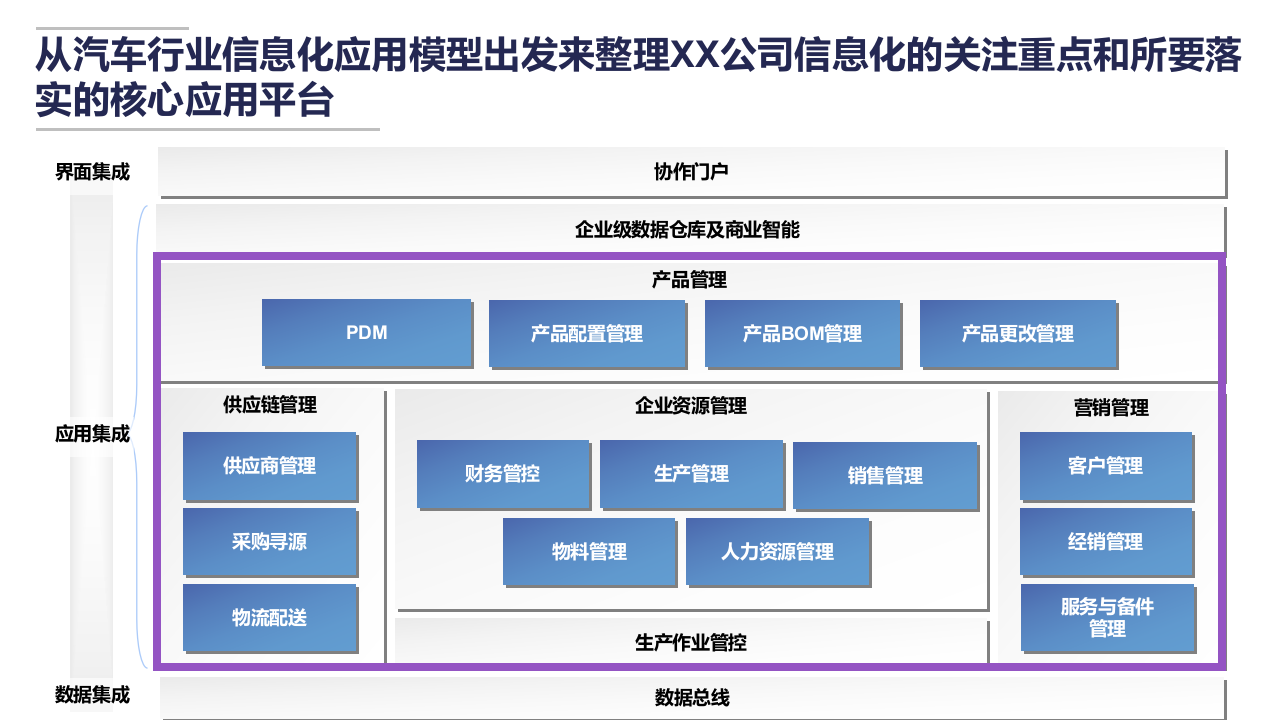Select the 企业级数据仓库及商业智能 bar

690,227
